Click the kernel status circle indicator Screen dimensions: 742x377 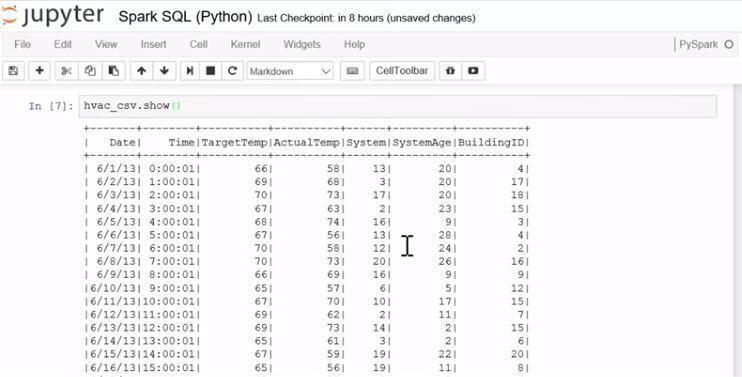point(729,44)
